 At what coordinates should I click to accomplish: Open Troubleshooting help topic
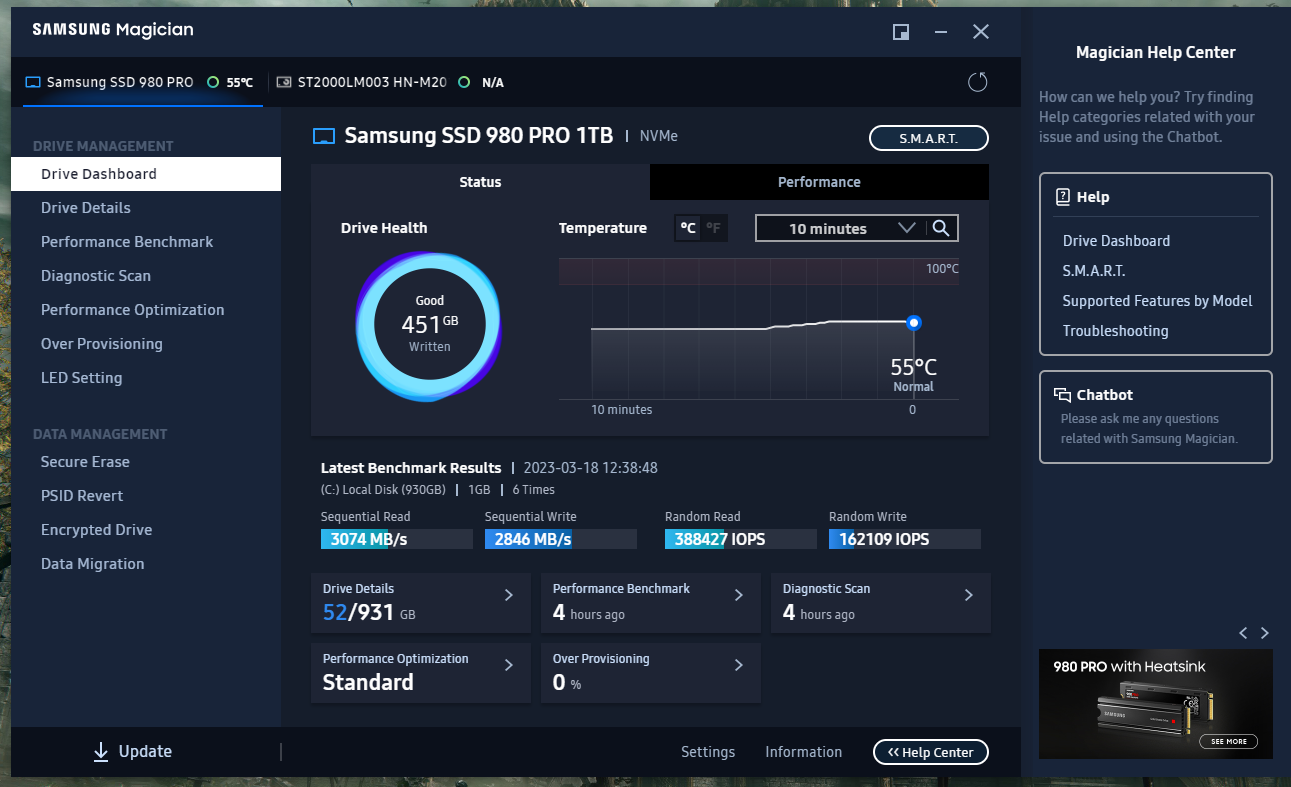click(x=1116, y=331)
